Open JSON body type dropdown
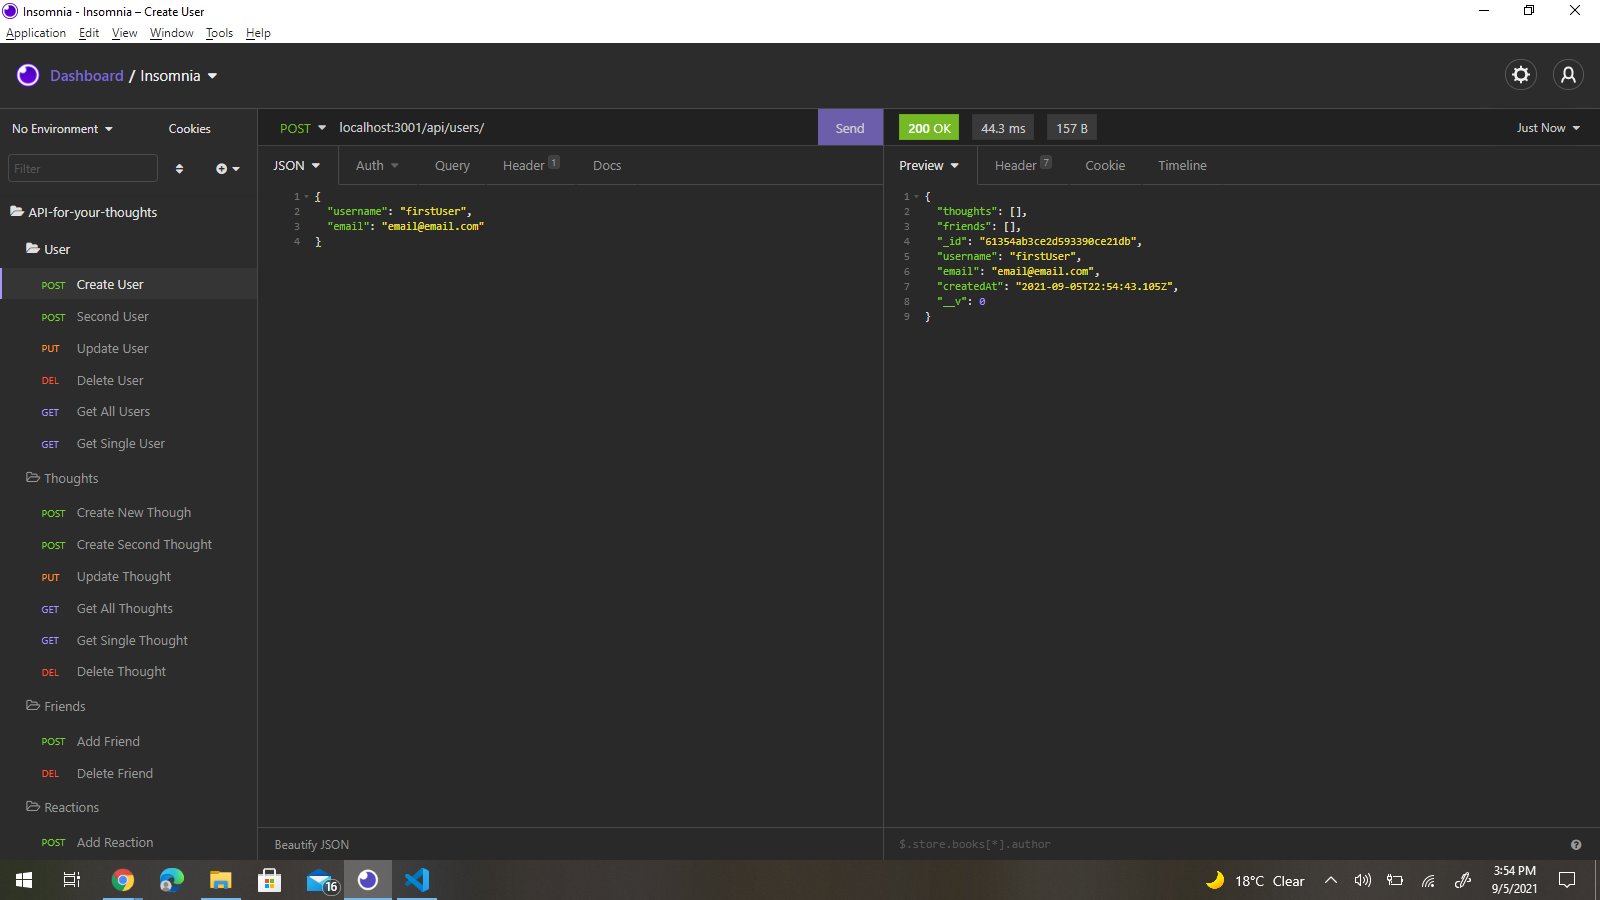This screenshot has width=1600, height=900. click(x=297, y=166)
